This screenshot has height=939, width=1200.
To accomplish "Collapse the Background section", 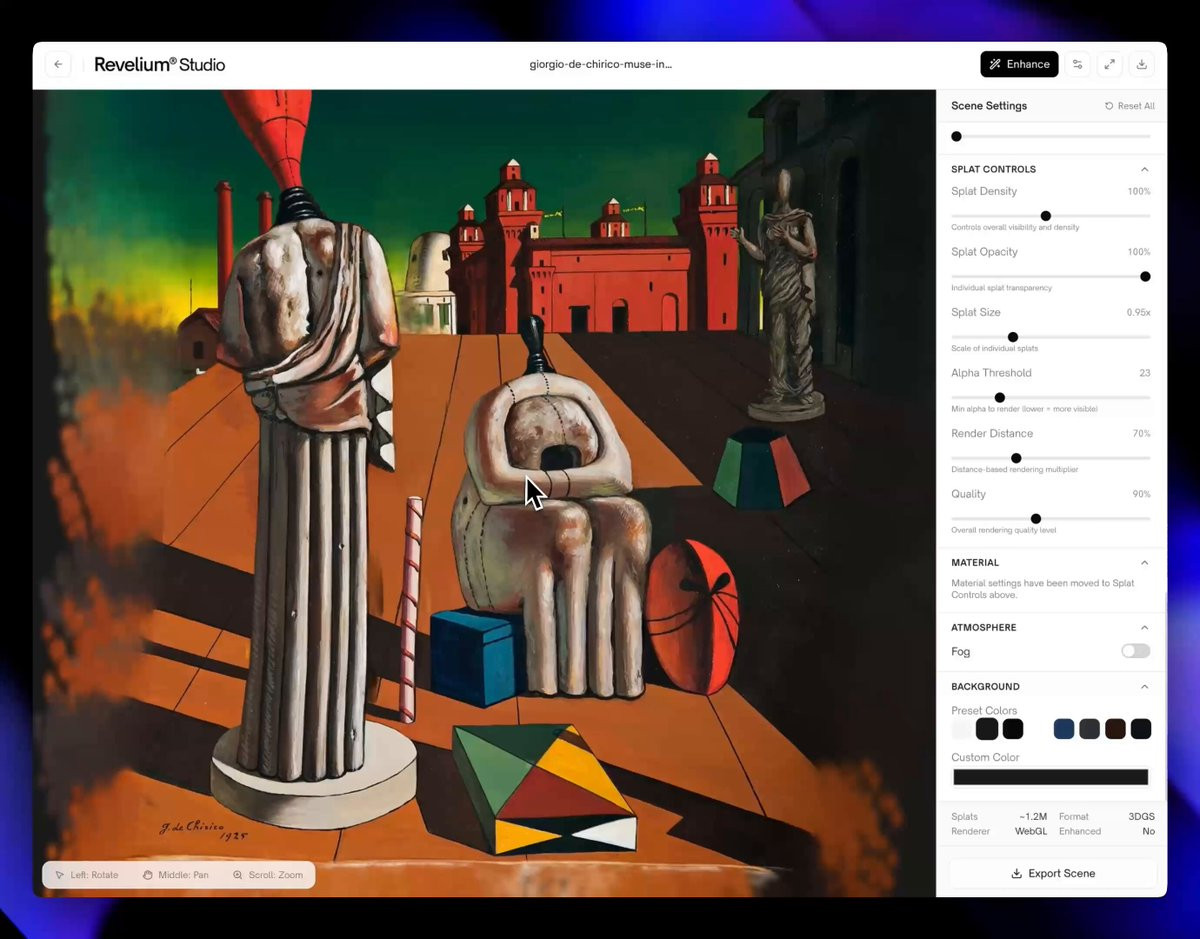I will [x=1145, y=687].
